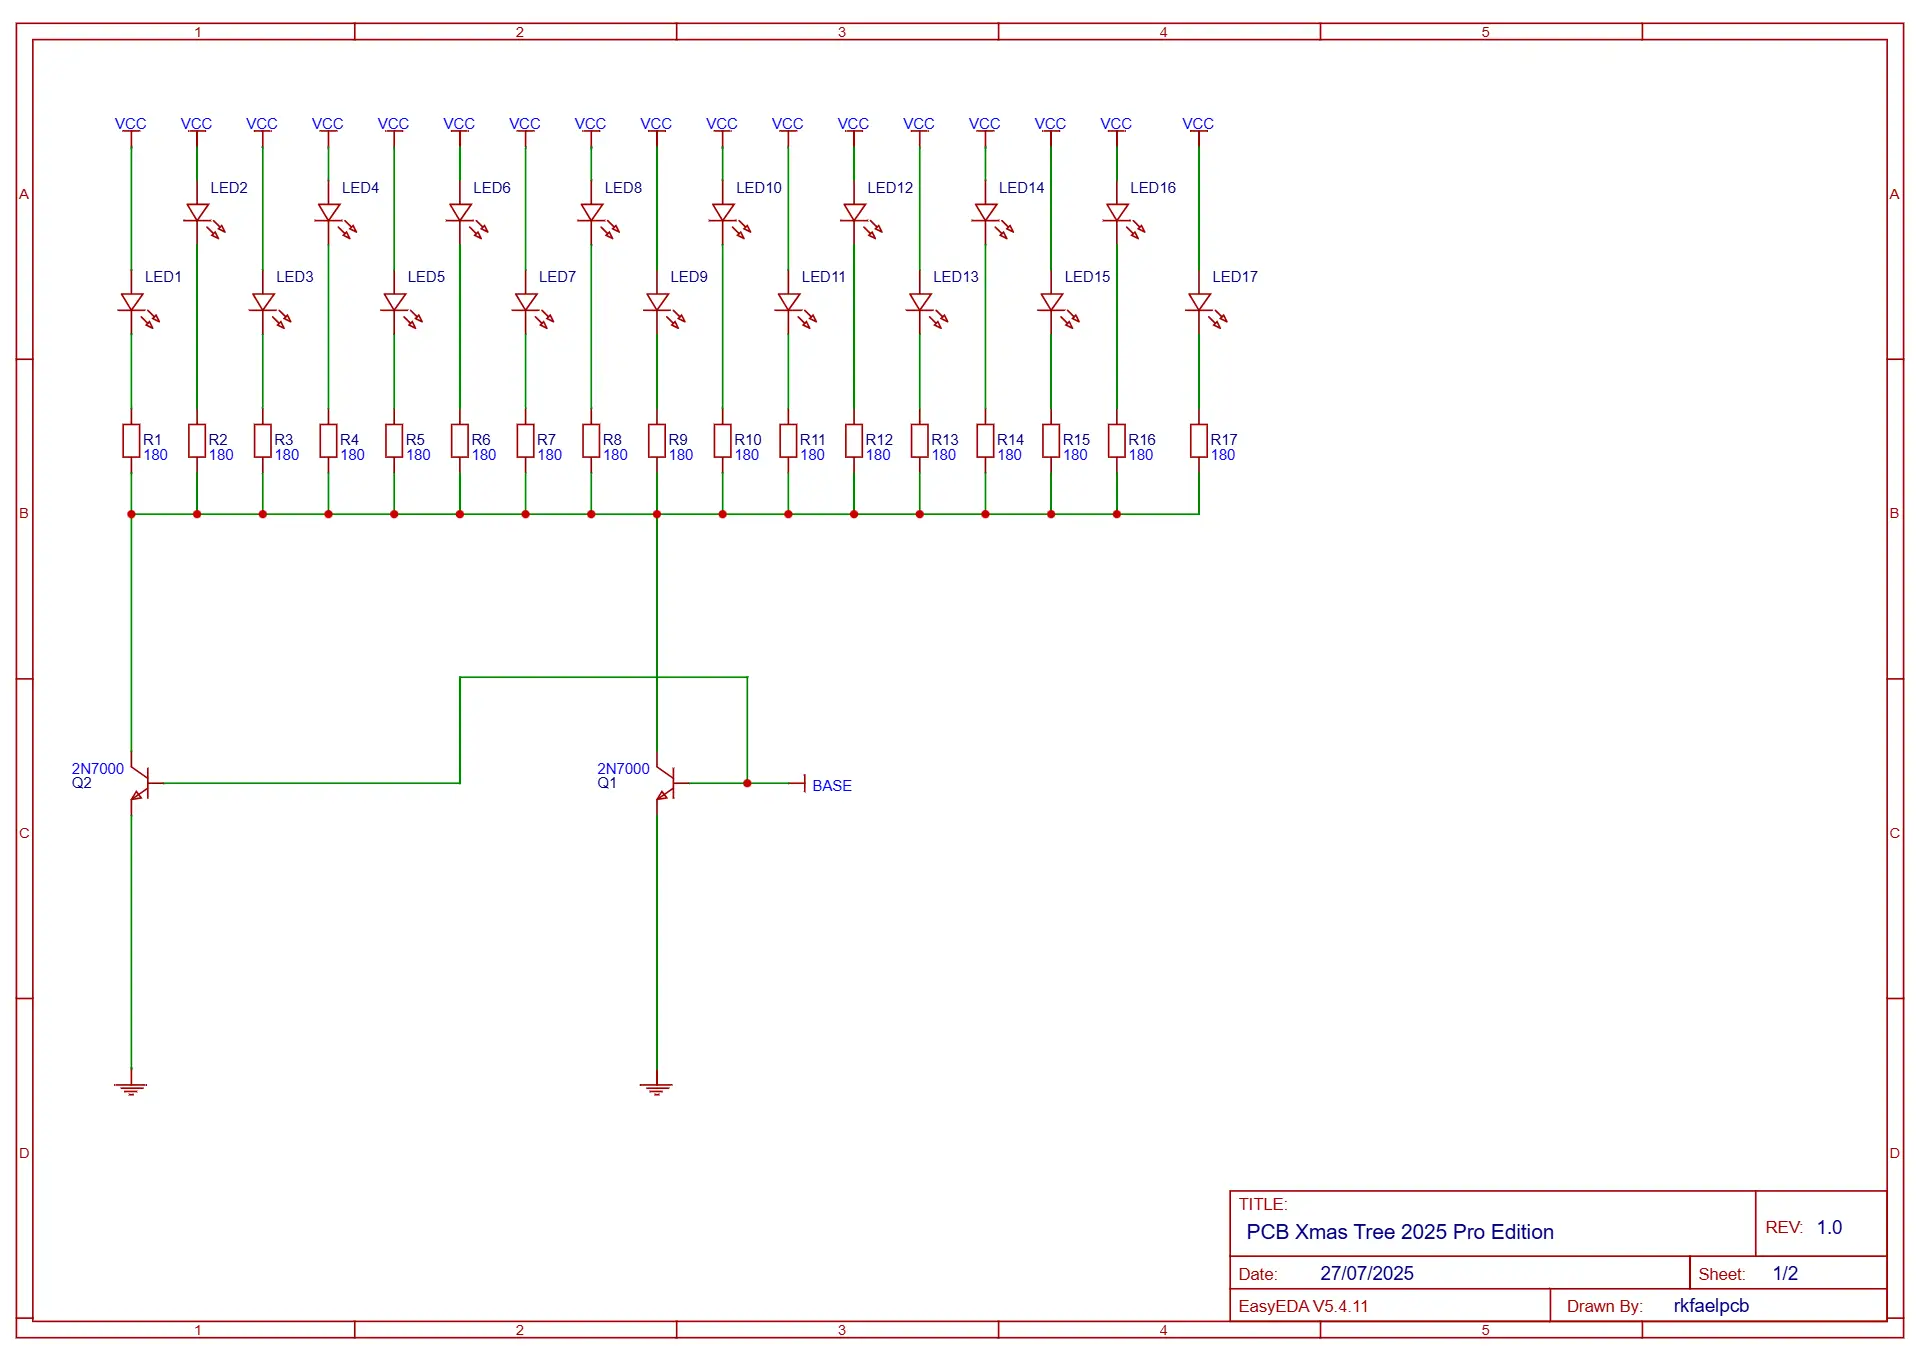Click the 180 value under R2
Screen dimensions: 1920x1360
[x=221, y=455]
